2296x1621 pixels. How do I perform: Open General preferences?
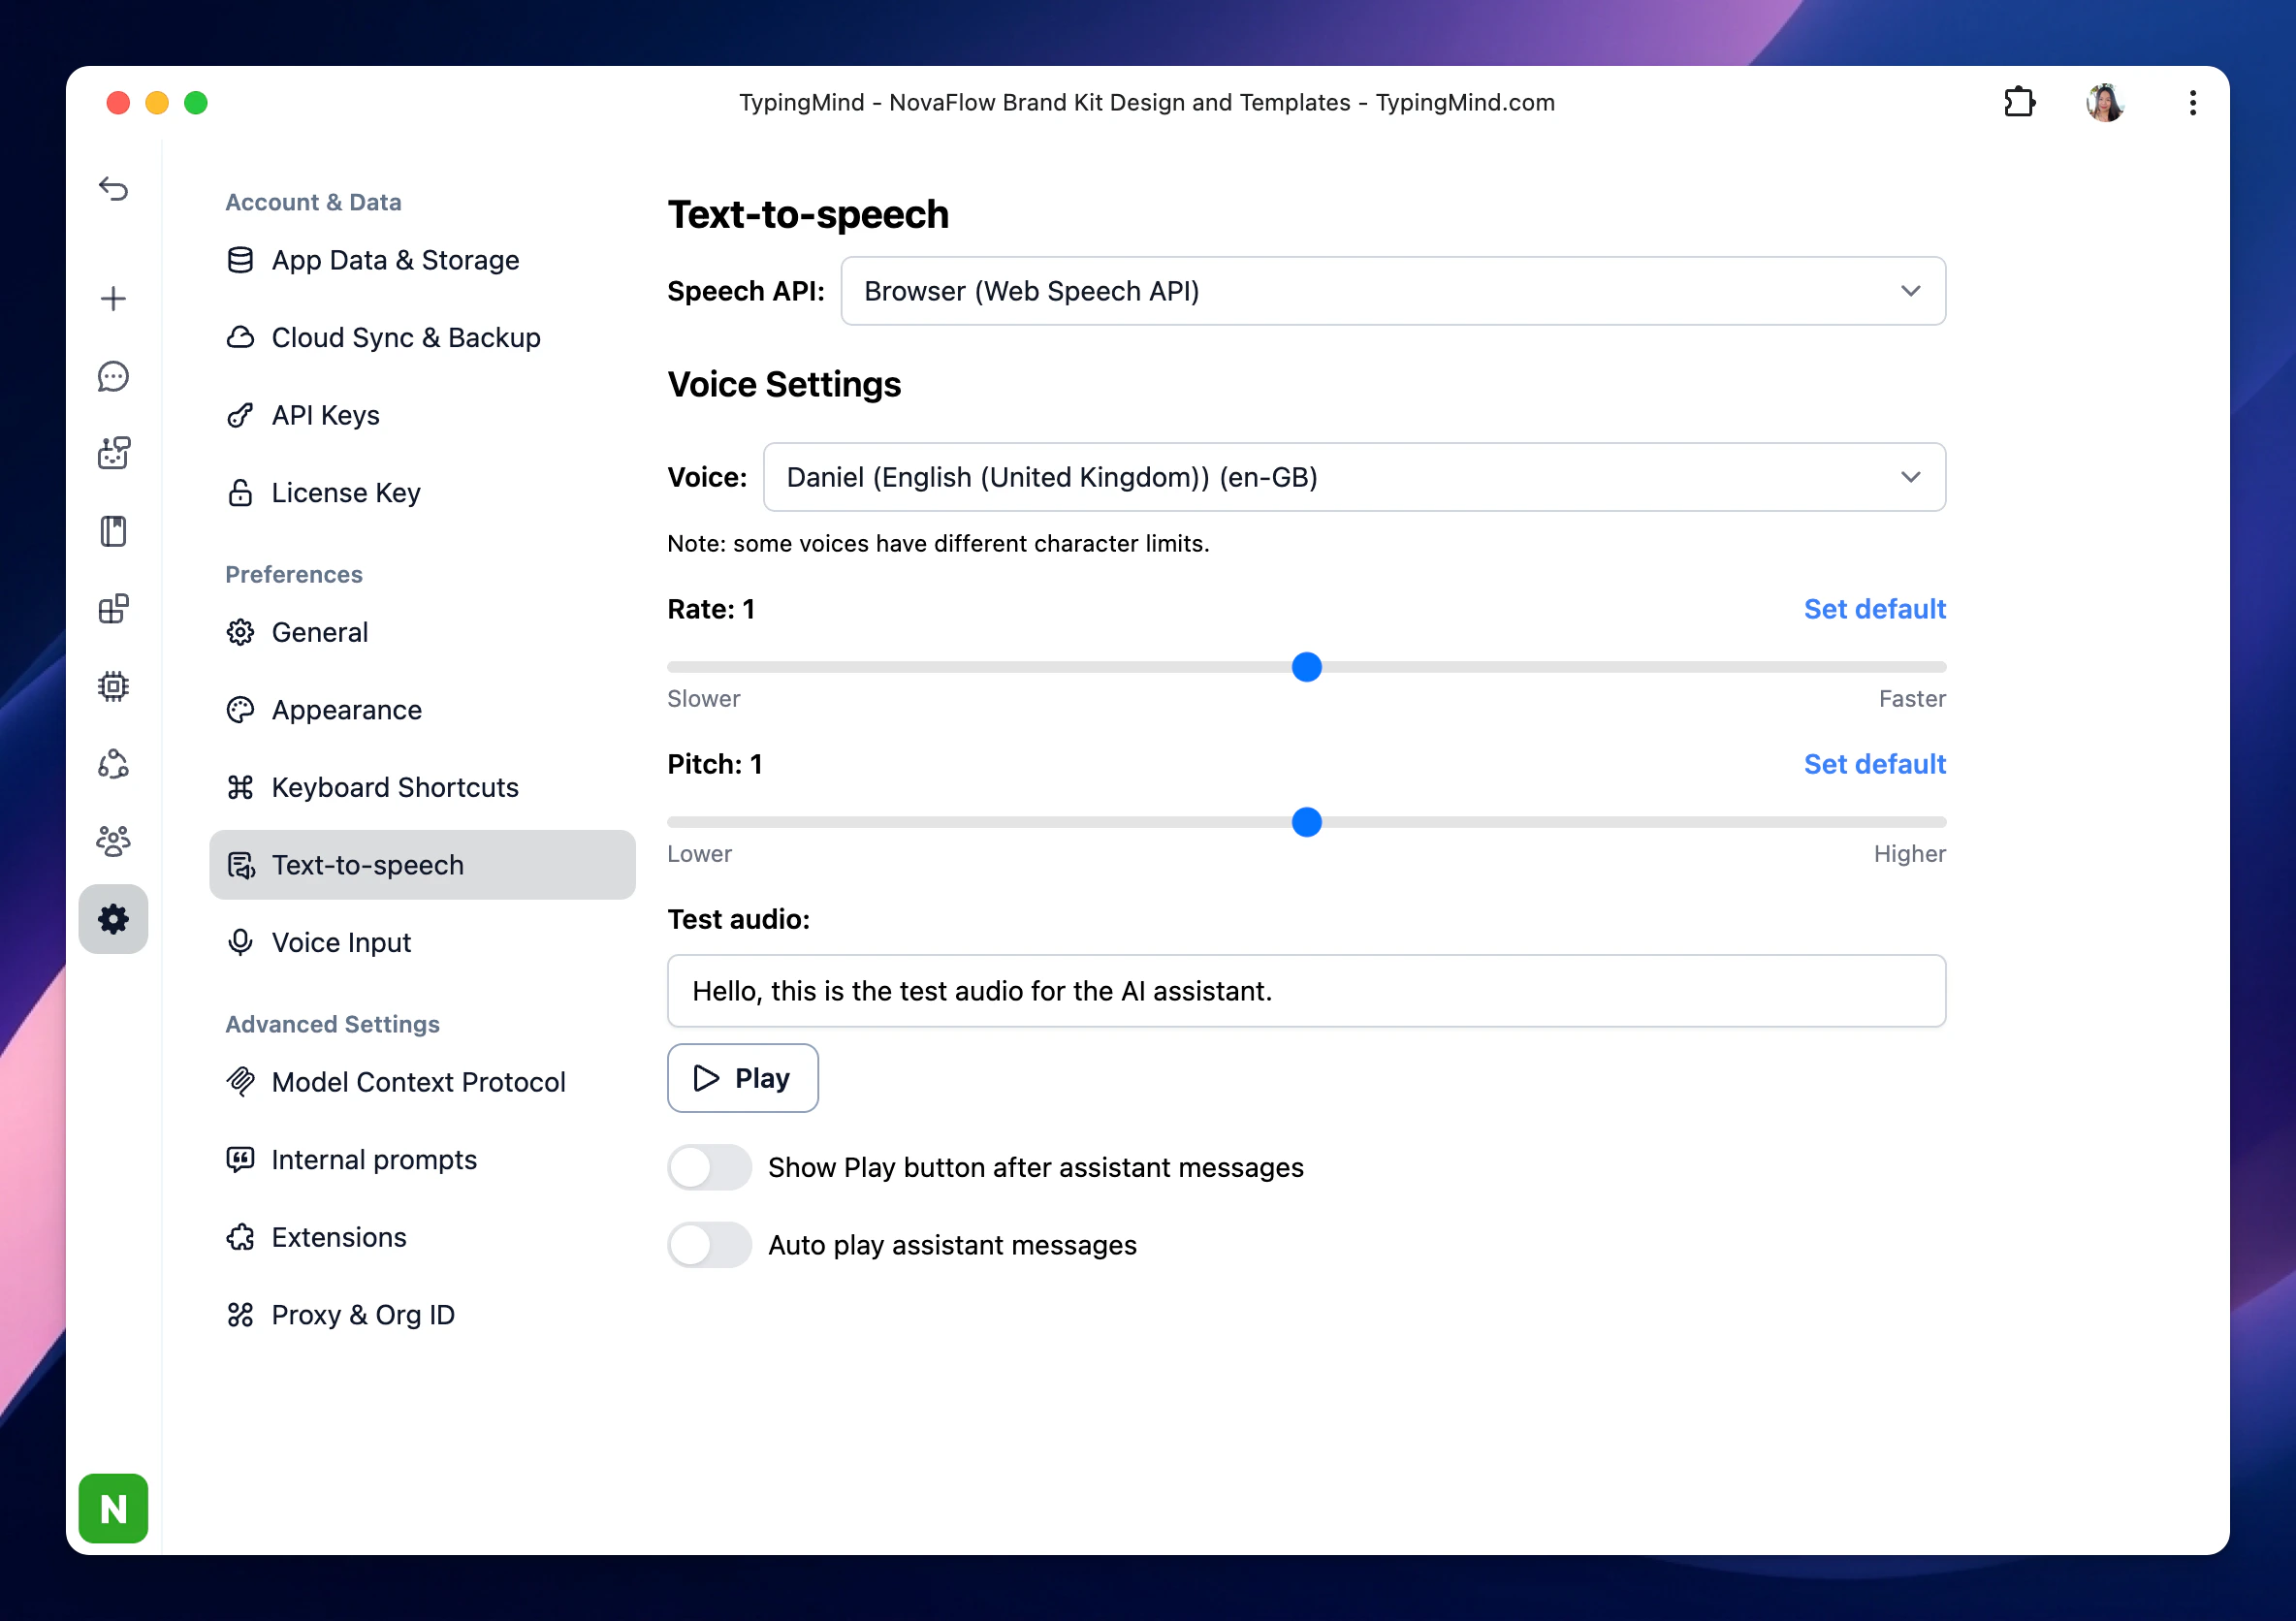point(422,632)
